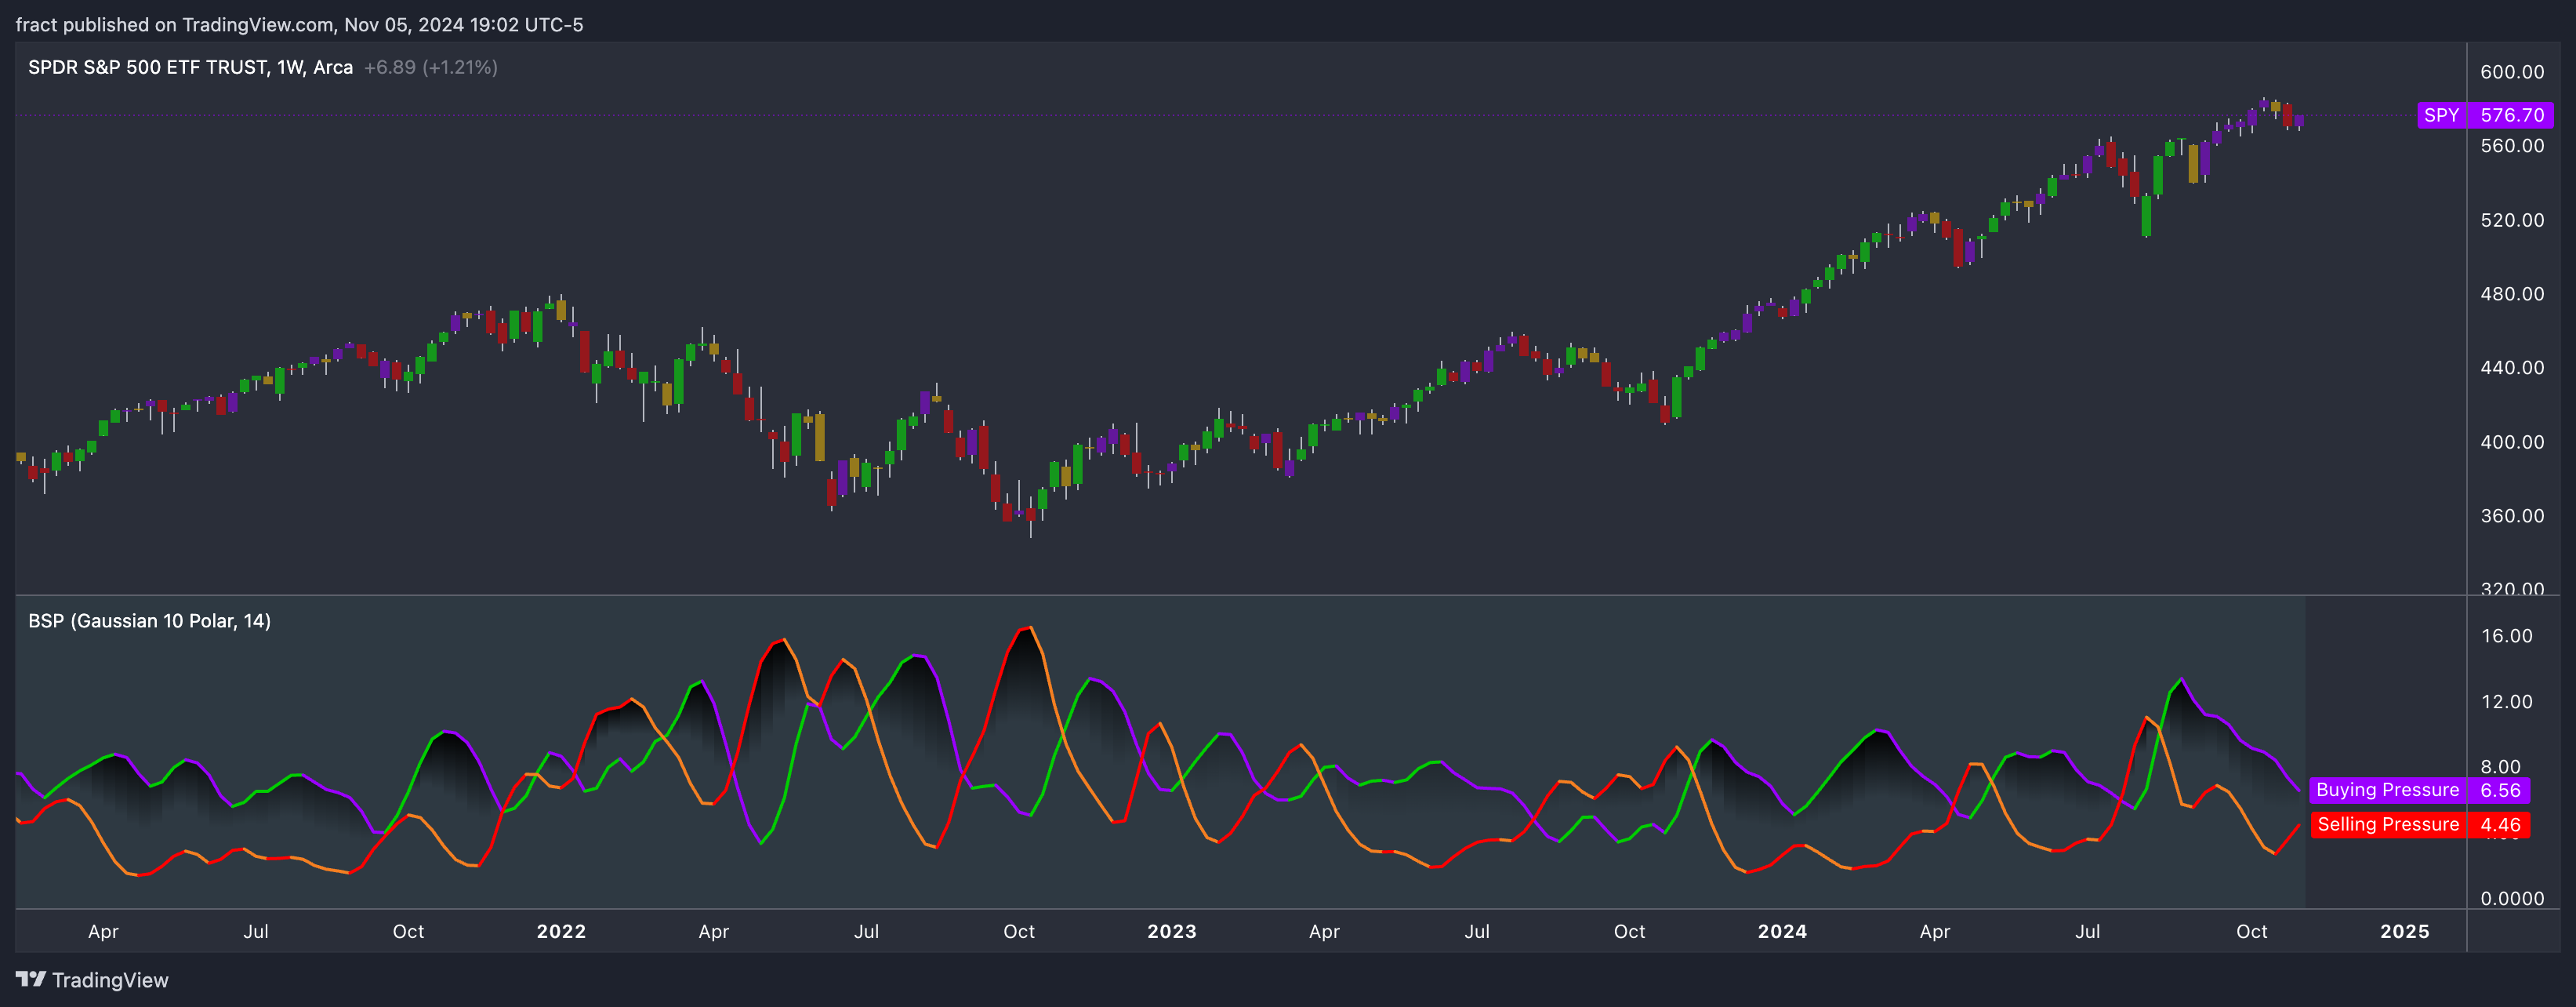Click the BSP (Gaussian 10 Polar, 14) indicator title
This screenshot has width=2576, height=1007.
click(x=149, y=621)
